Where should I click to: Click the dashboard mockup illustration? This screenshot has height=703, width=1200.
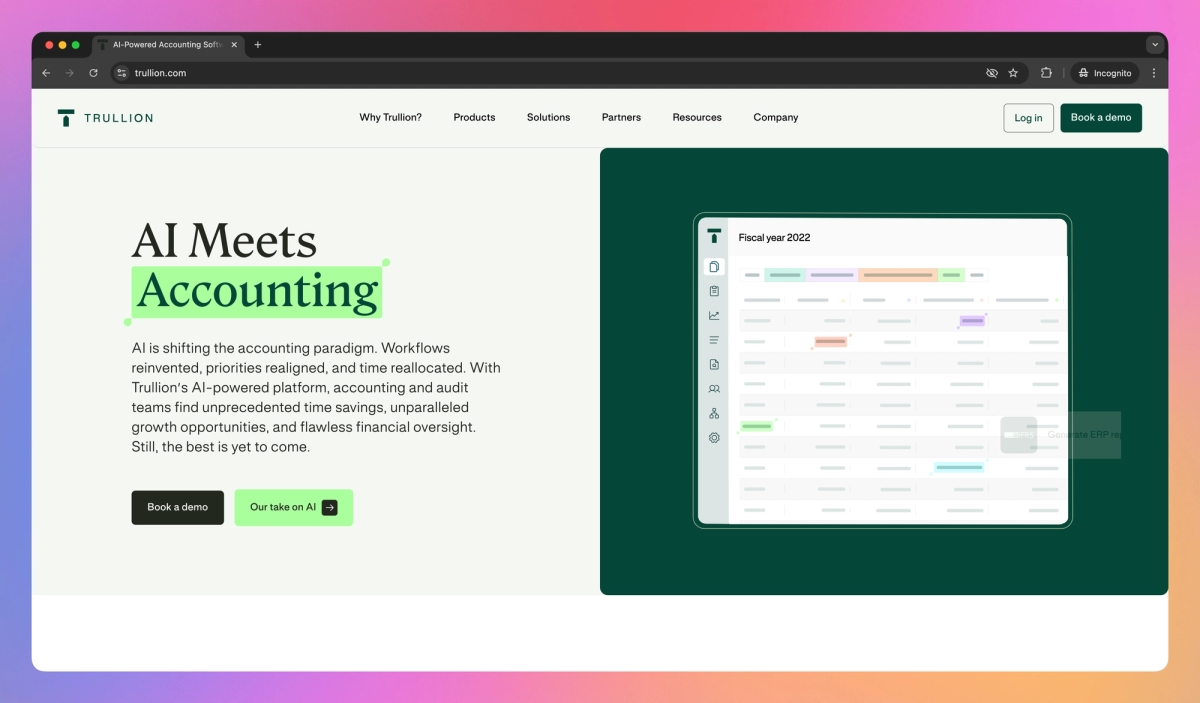pyautogui.click(x=883, y=371)
